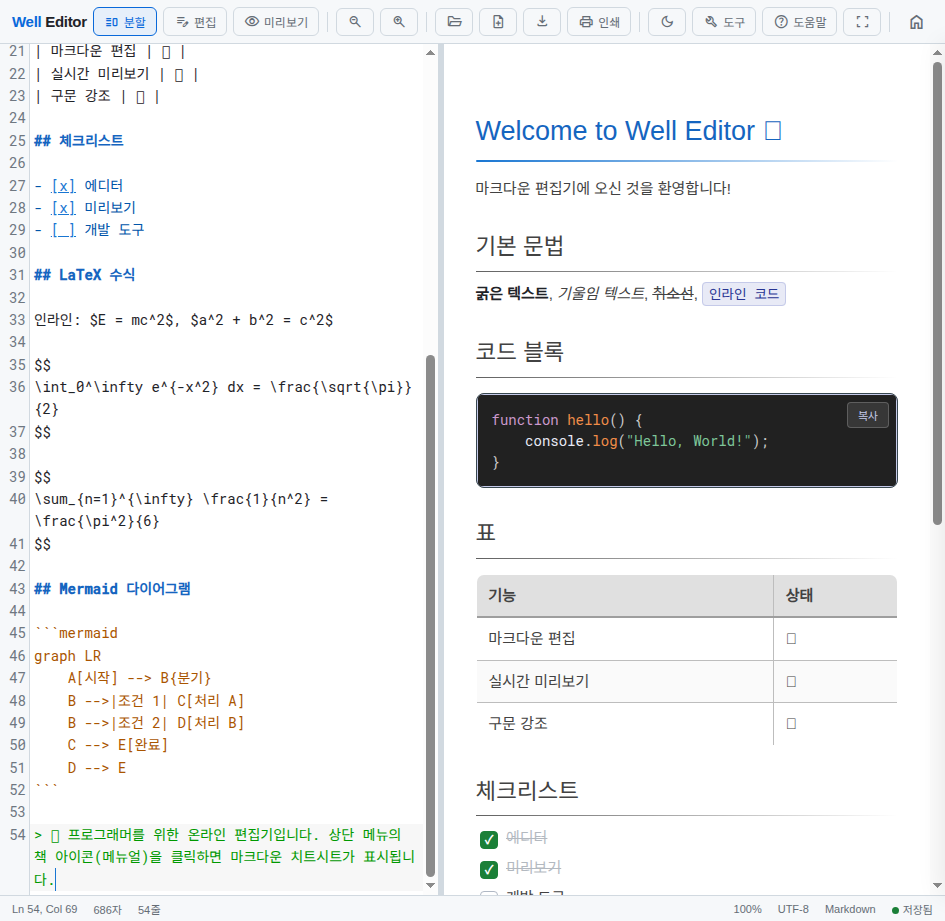Click line number 36 in the gutter
This screenshot has width=945, height=921.
pyautogui.click(x=17, y=387)
